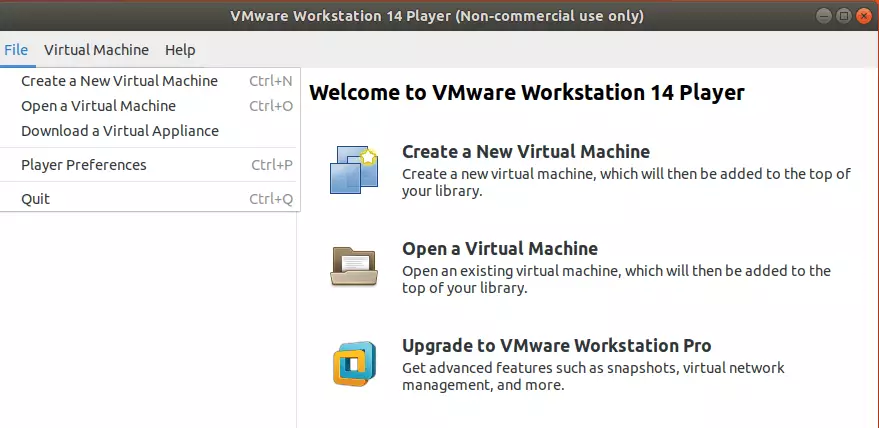Click the Ctrl+N shortcut label

pyautogui.click(x=271, y=81)
